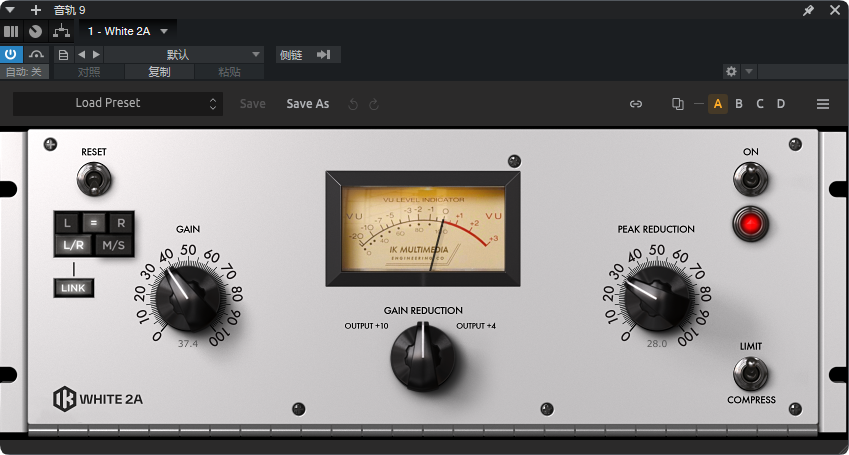Click the OUTPUT +10 label

[x=367, y=326]
